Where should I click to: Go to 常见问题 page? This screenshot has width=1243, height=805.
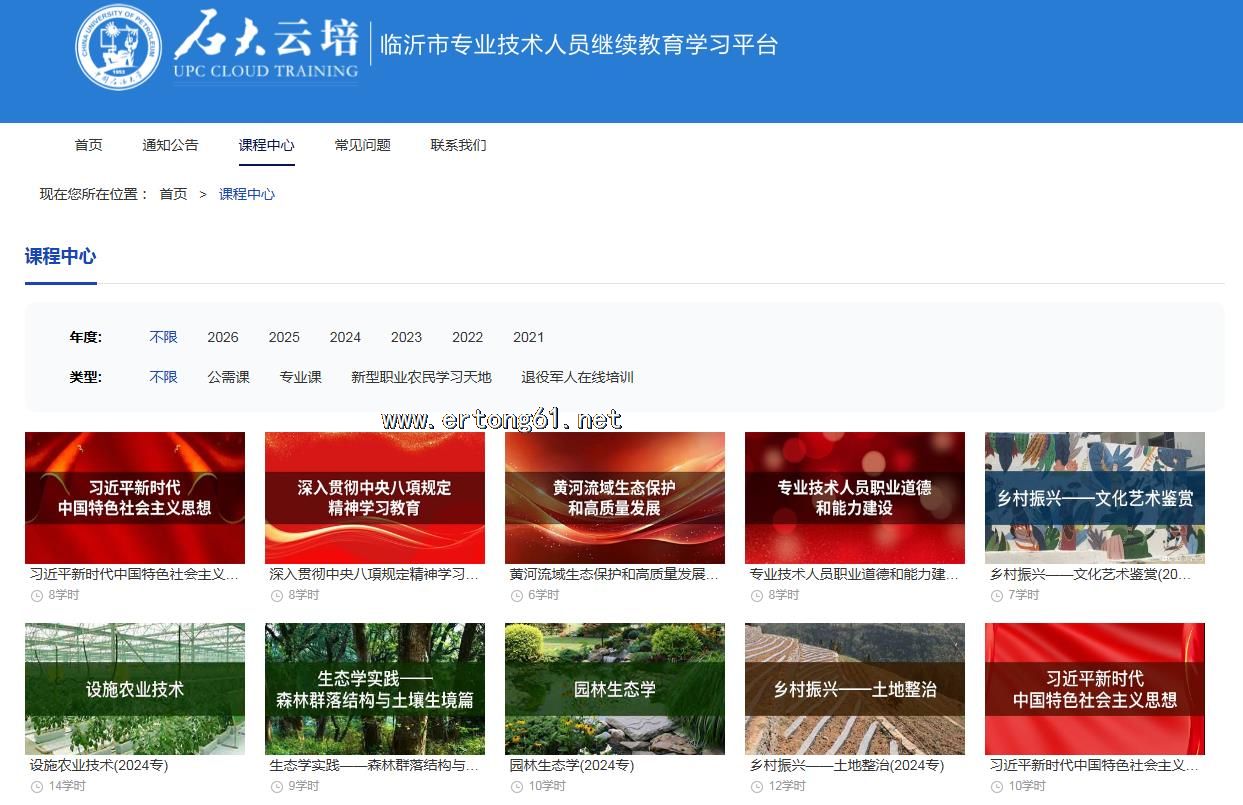(x=362, y=145)
